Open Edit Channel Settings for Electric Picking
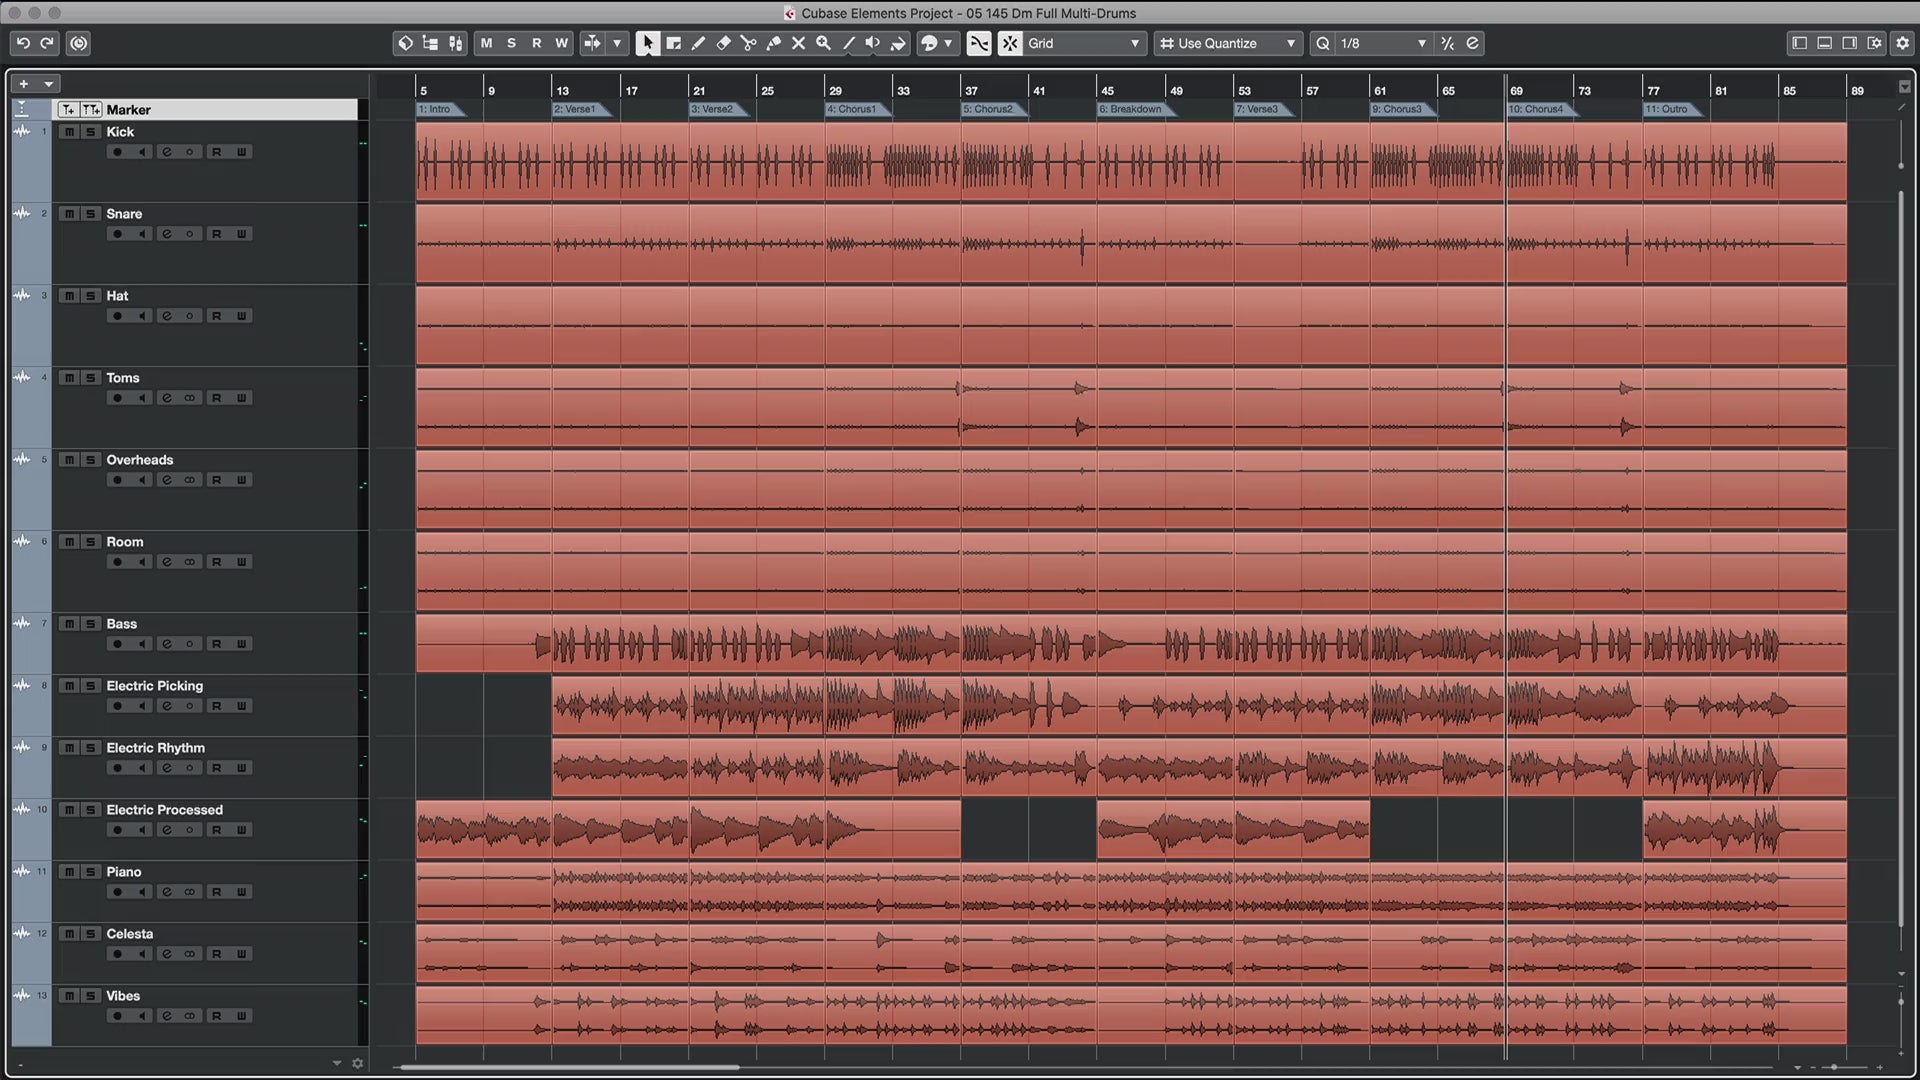1920x1080 pixels. coord(166,706)
